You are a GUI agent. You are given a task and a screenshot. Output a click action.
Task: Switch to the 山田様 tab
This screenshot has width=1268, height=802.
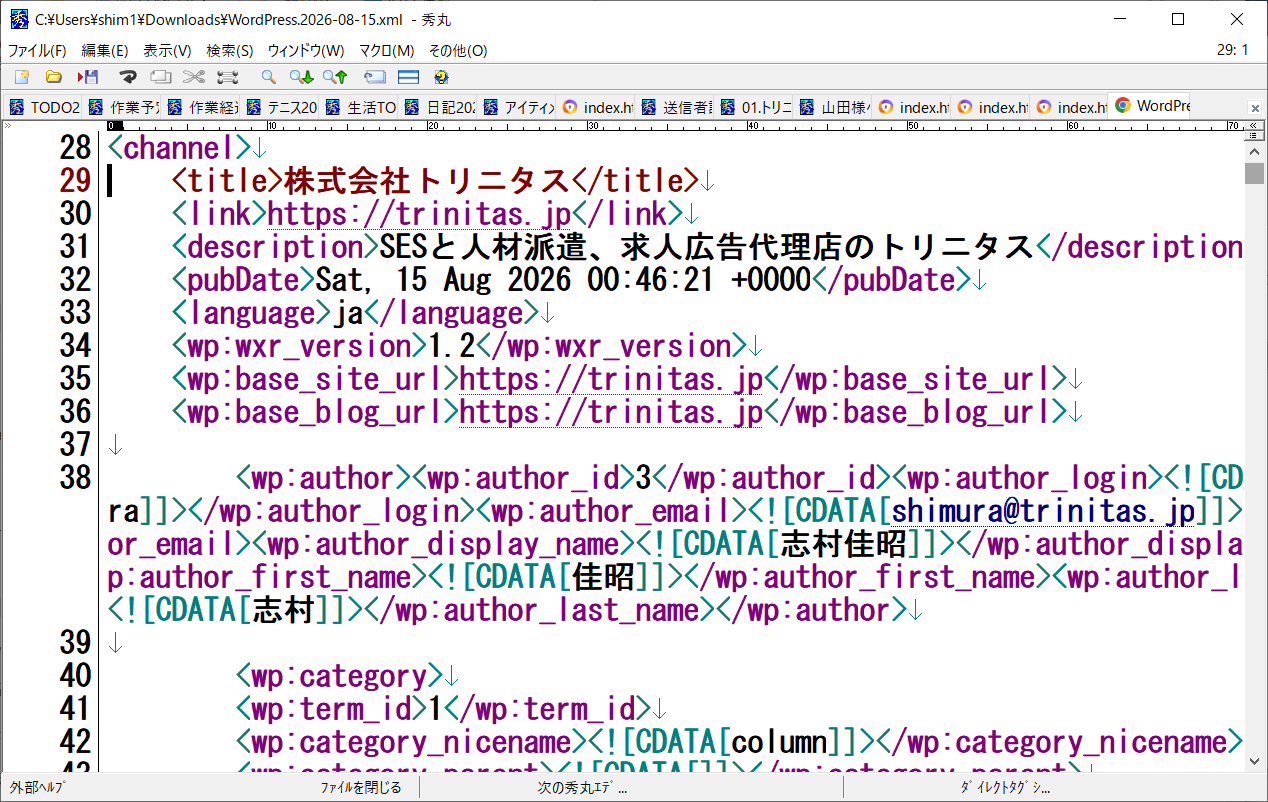(835, 107)
